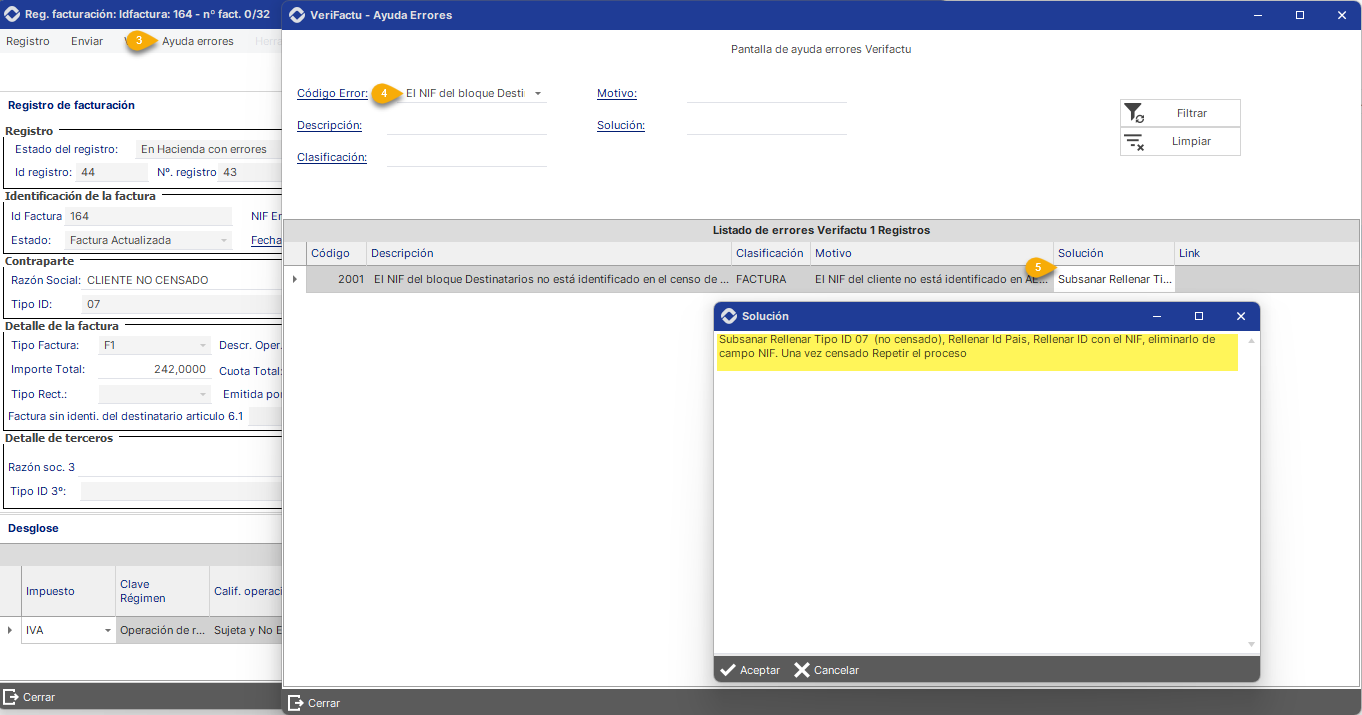Click the Solución dialog scrollbar down arrow

[1252, 645]
